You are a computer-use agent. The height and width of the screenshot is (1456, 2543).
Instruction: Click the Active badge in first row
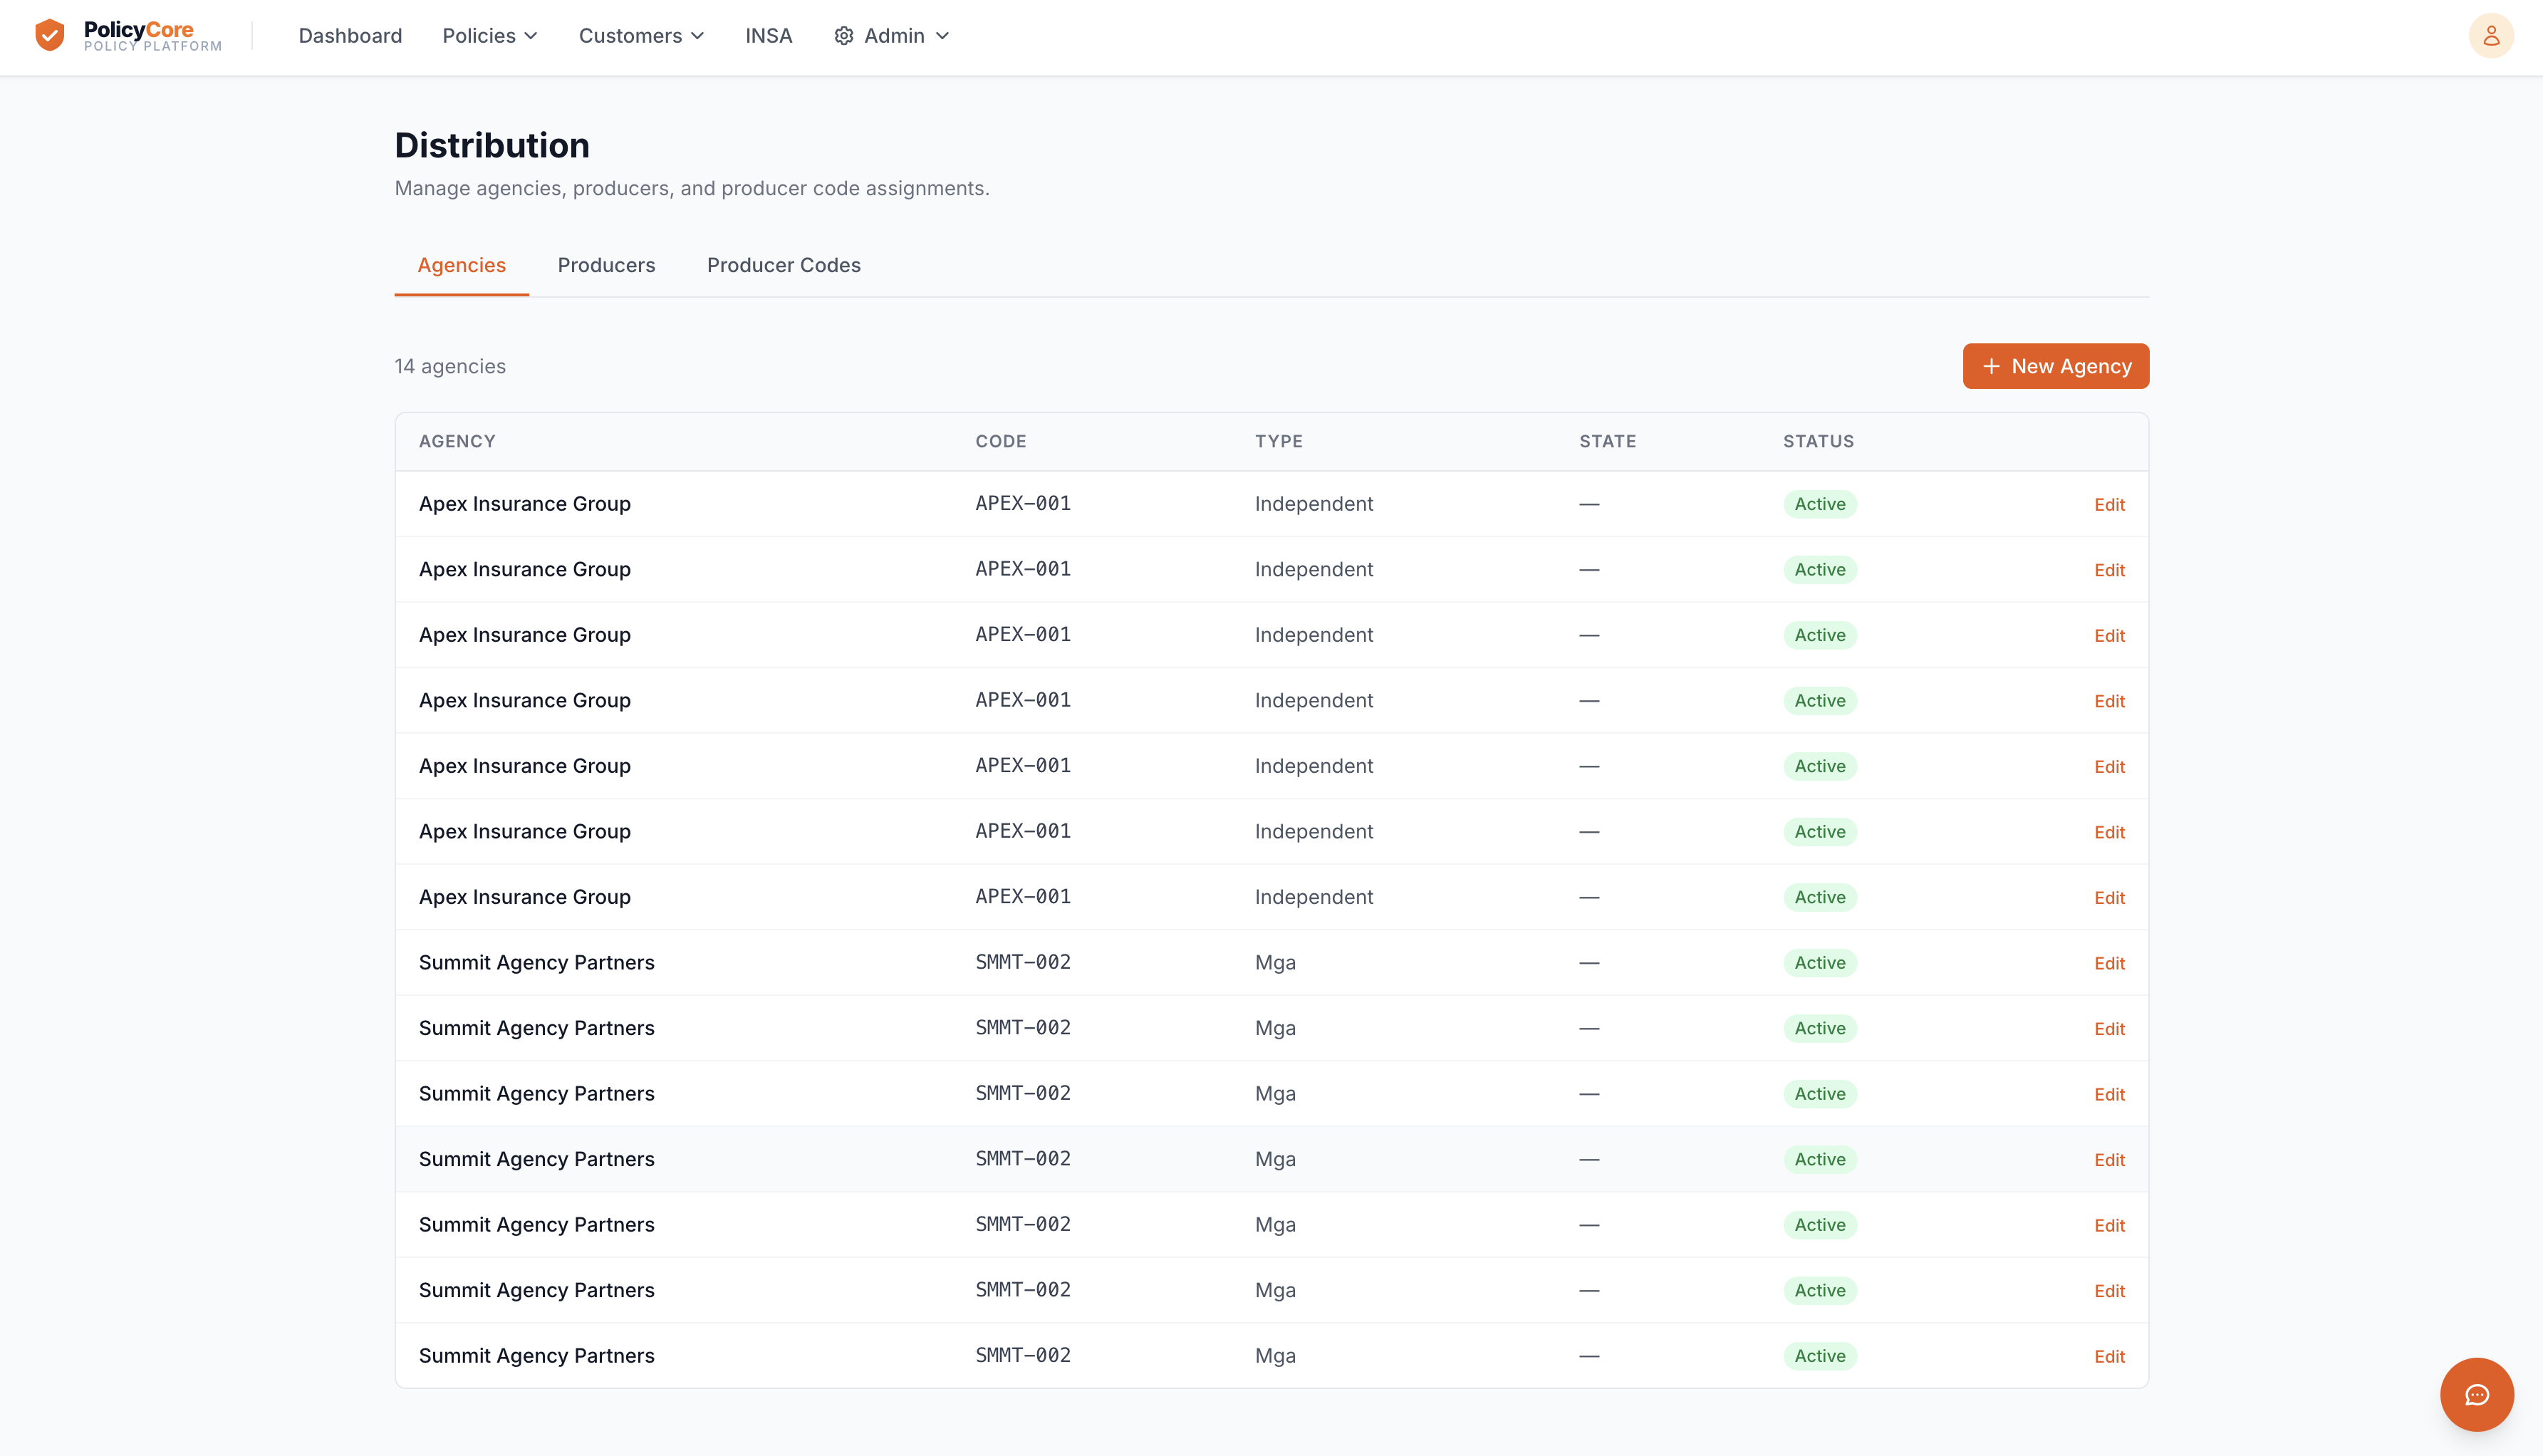1819,504
